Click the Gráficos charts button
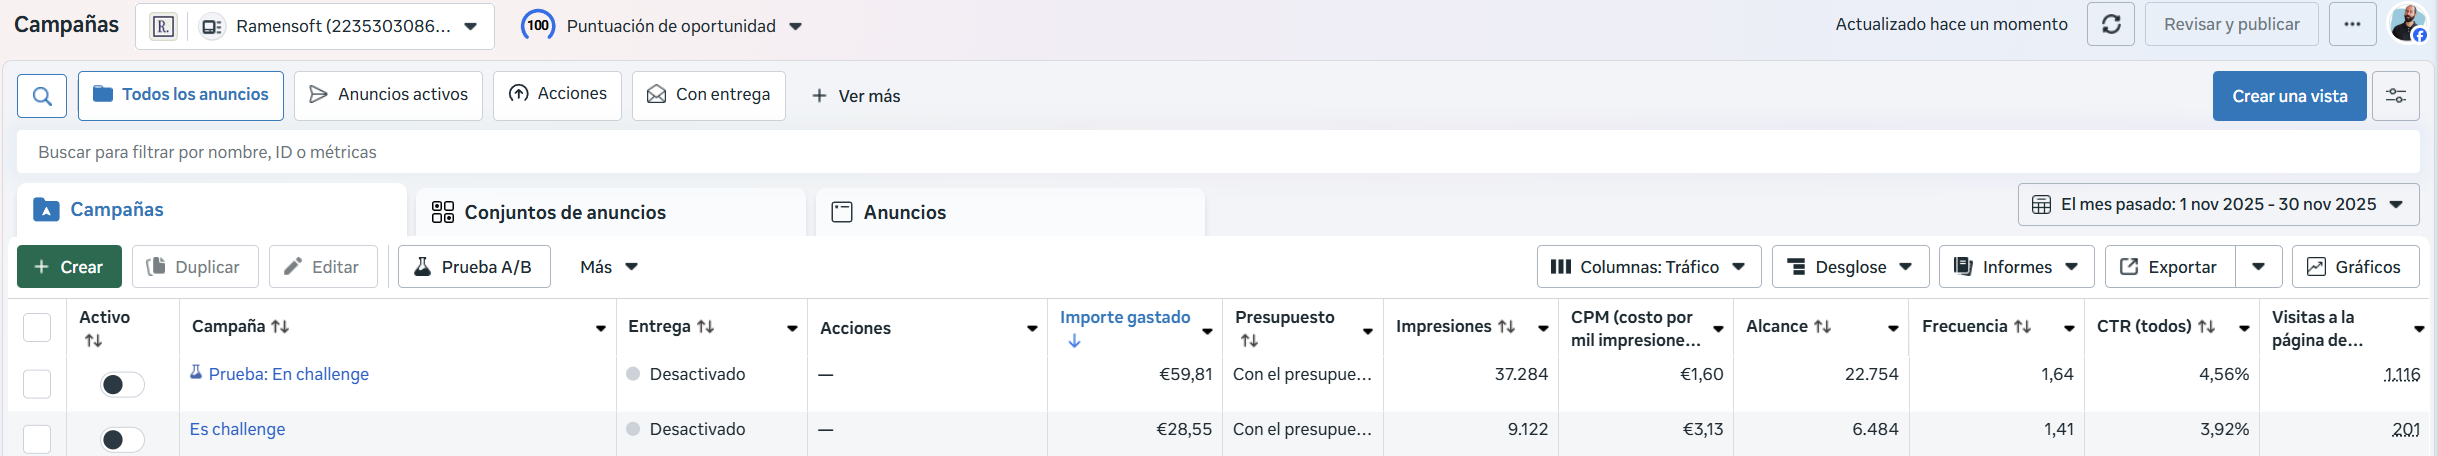 click(x=2354, y=267)
